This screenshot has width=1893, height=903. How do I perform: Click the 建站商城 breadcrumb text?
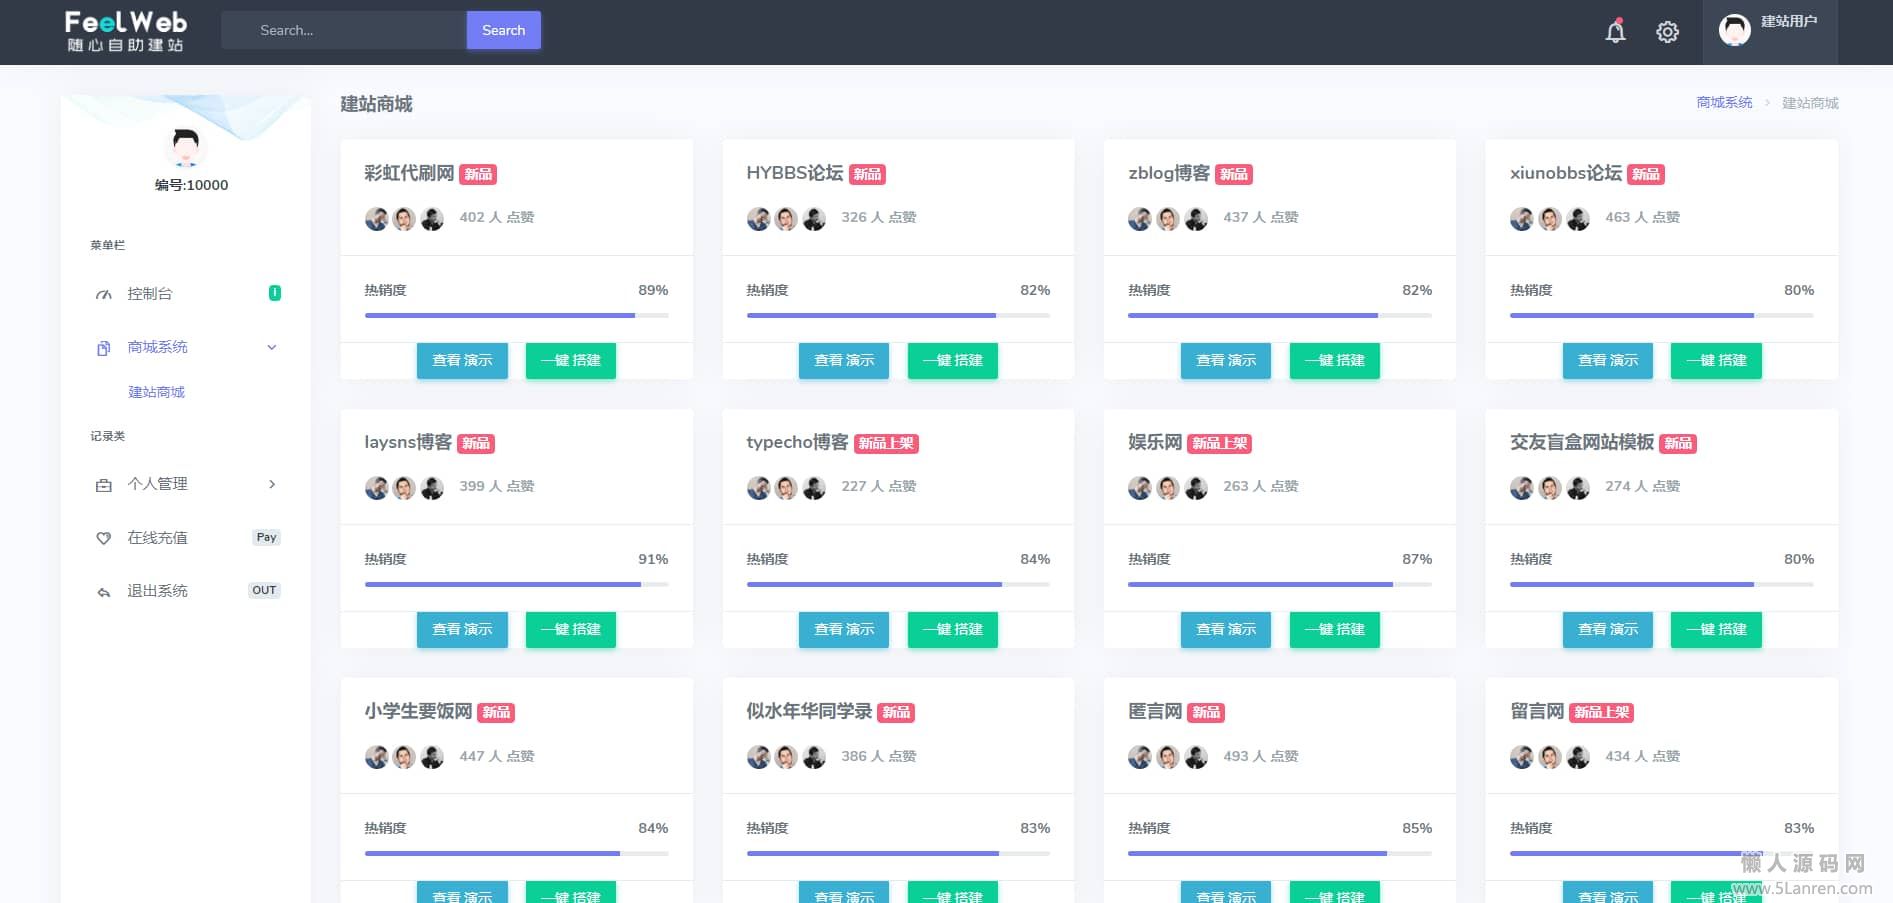(x=1810, y=103)
